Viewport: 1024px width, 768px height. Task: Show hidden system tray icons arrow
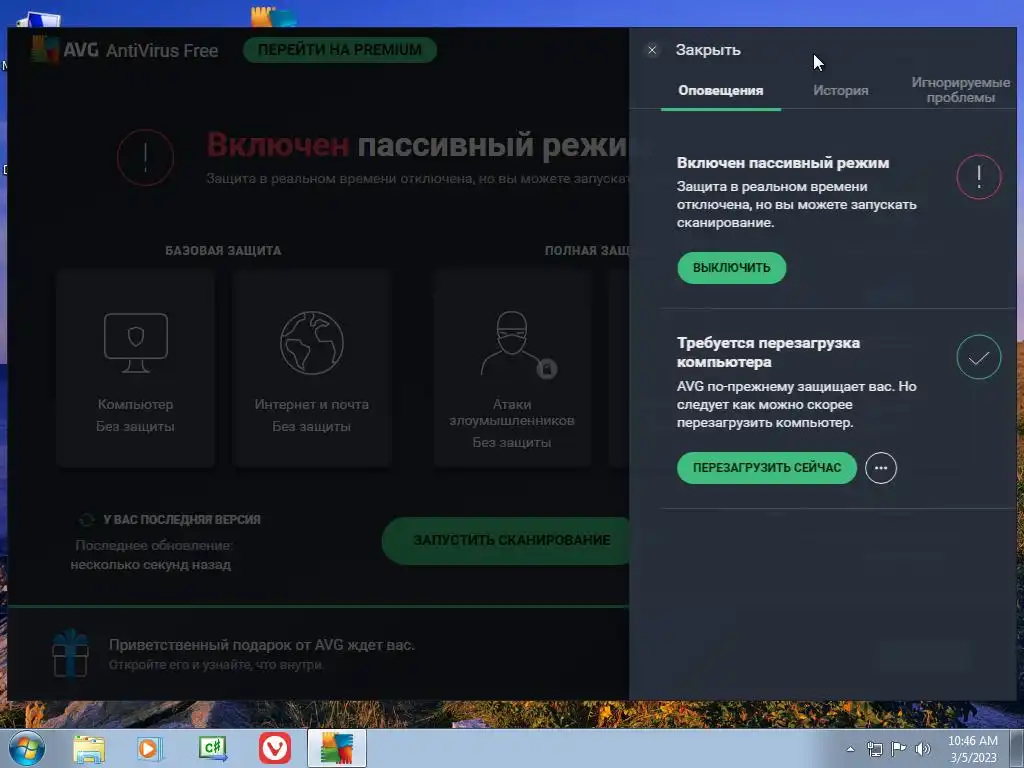tap(850, 749)
